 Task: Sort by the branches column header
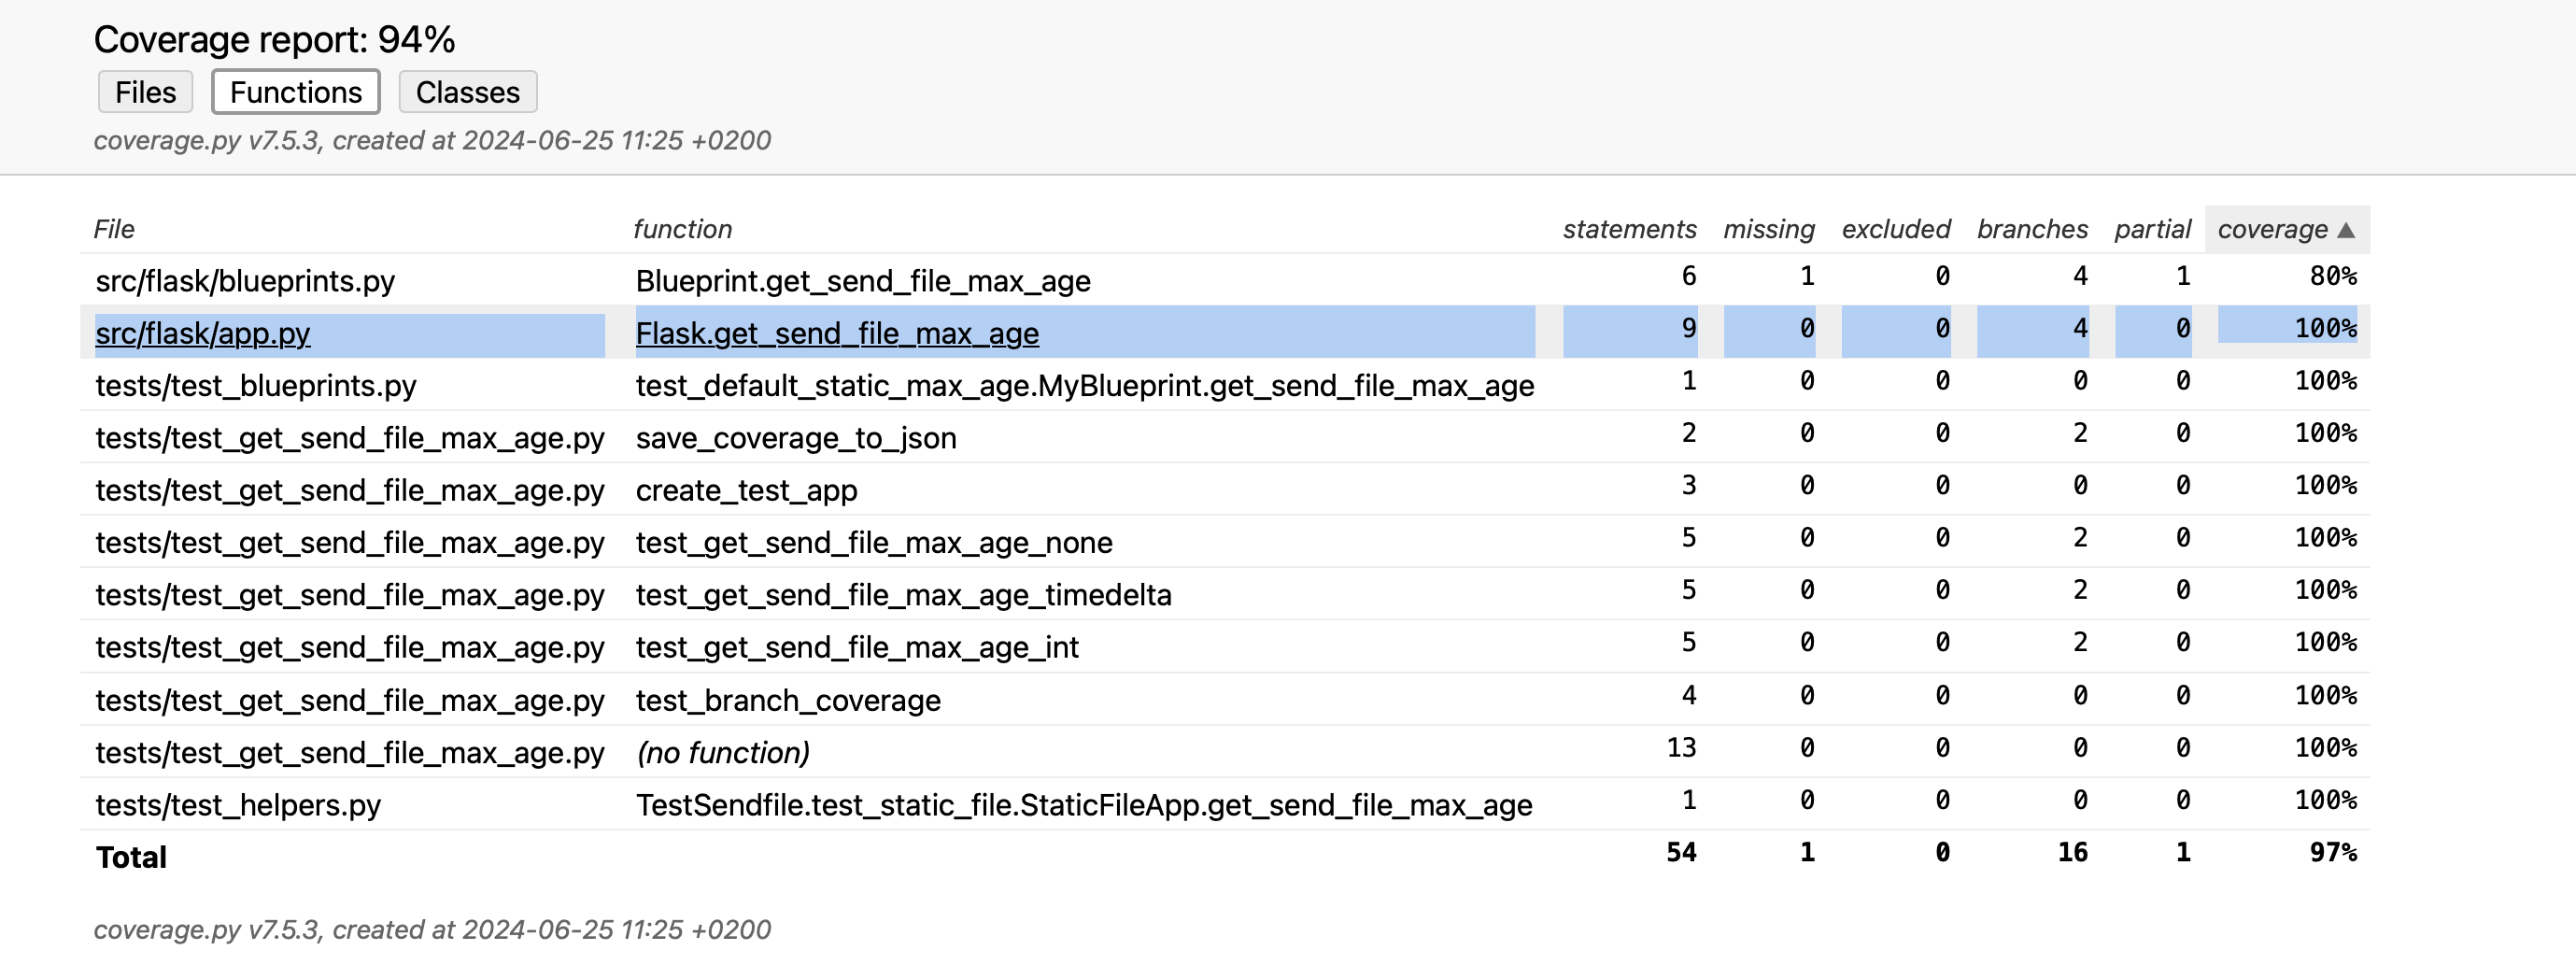tap(2032, 229)
